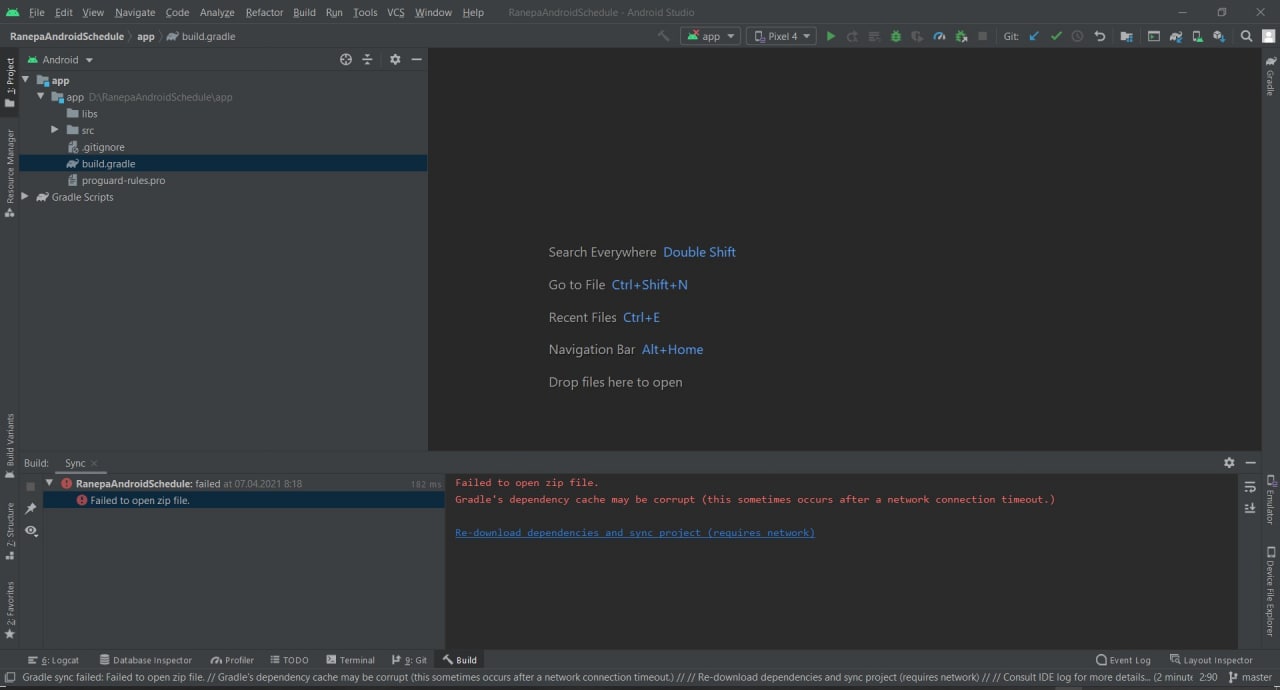Open the Run Anything toolbar icon
This screenshot has width=1280, height=690.
point(1154,36)
